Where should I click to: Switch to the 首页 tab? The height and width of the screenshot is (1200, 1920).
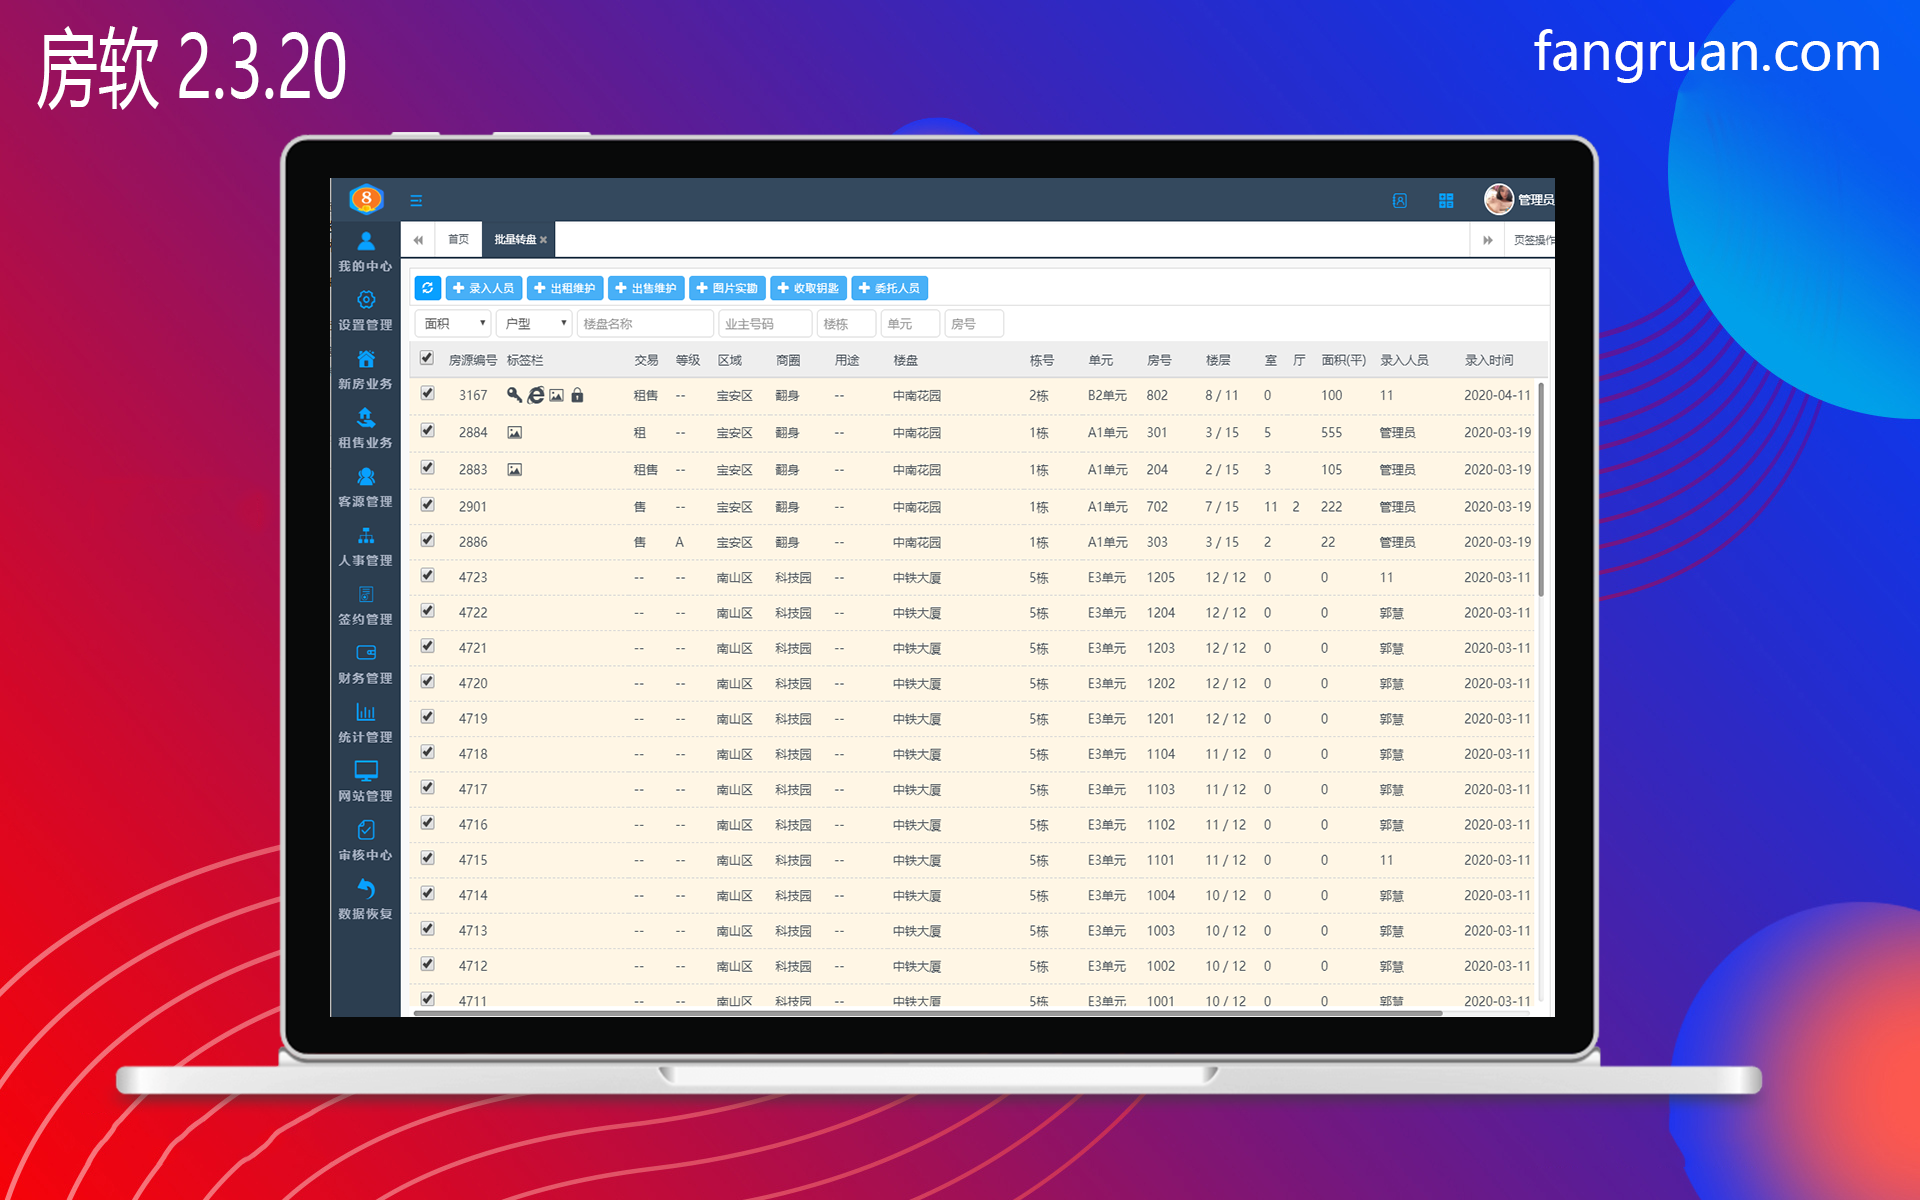(458, 240)
